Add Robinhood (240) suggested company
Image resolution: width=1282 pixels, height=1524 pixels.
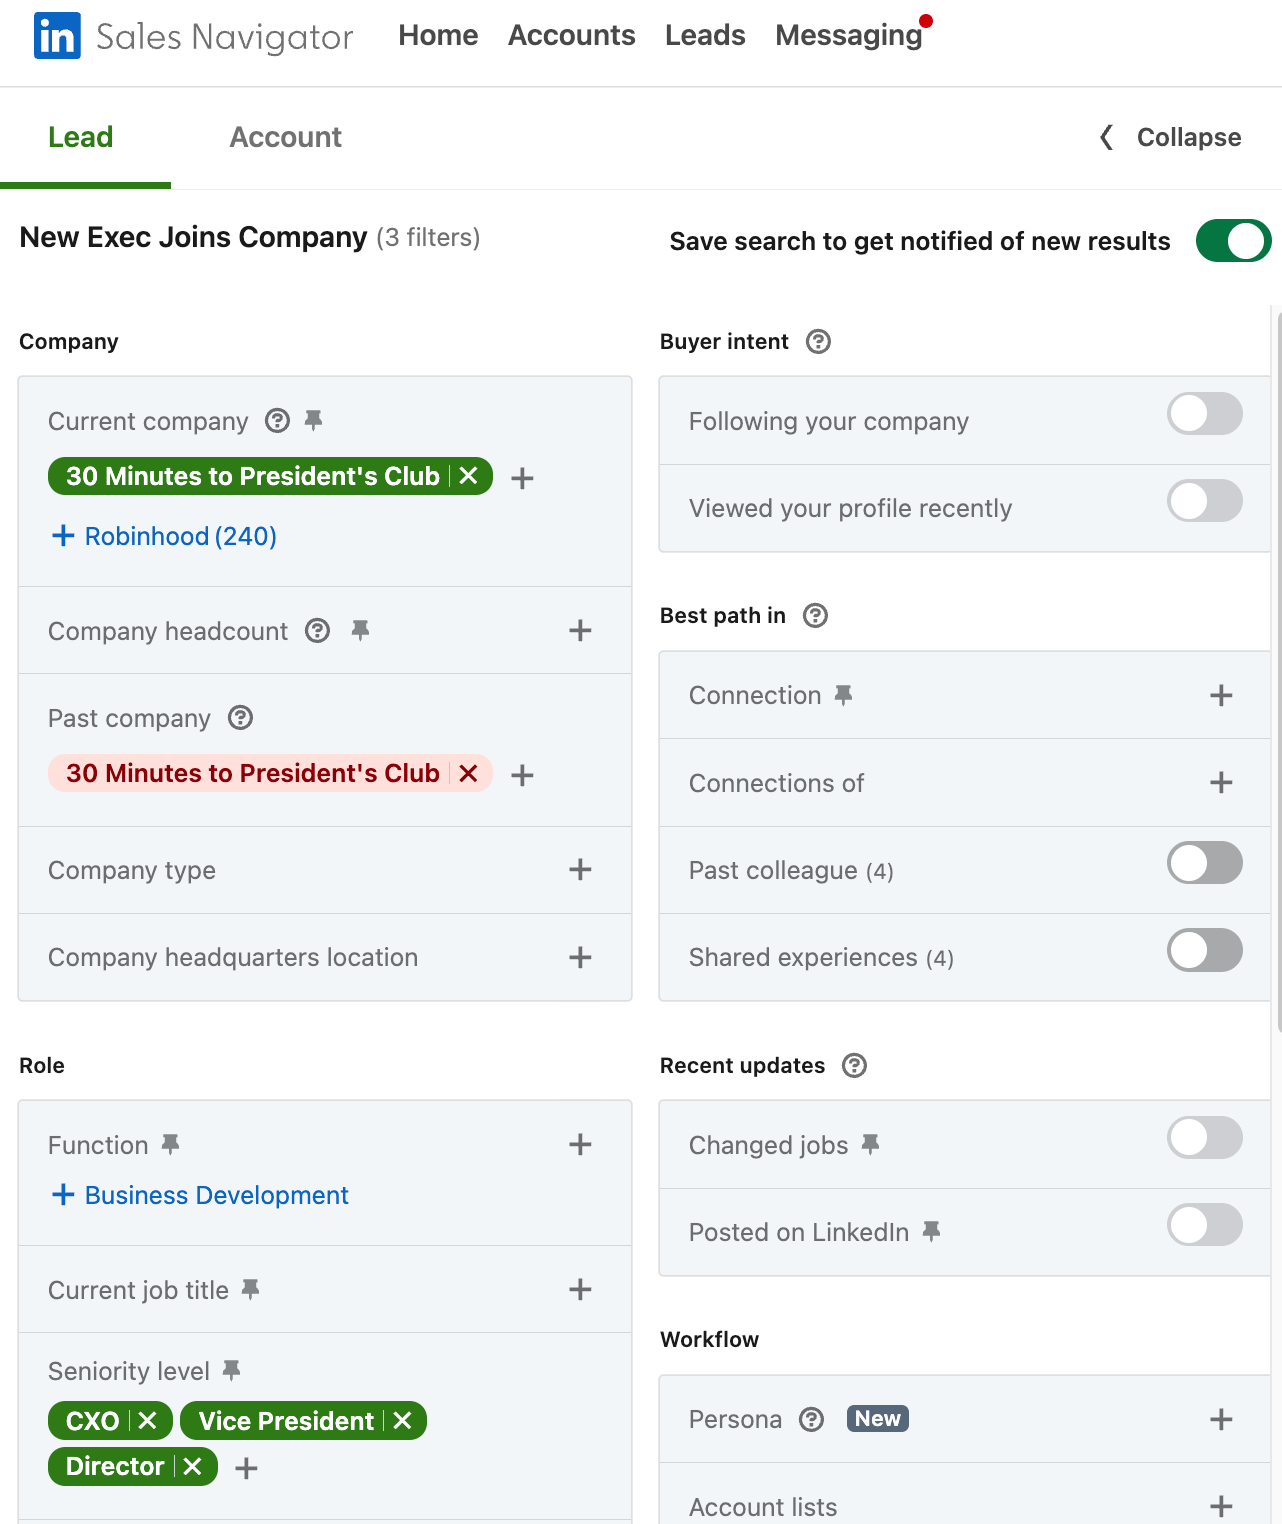click(164, 536)
